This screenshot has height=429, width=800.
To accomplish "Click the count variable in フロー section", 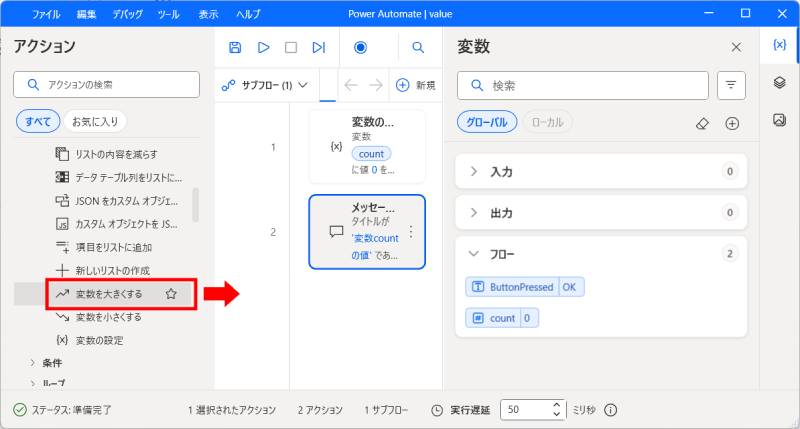I will pyautogui.click(x=502, y=318).
